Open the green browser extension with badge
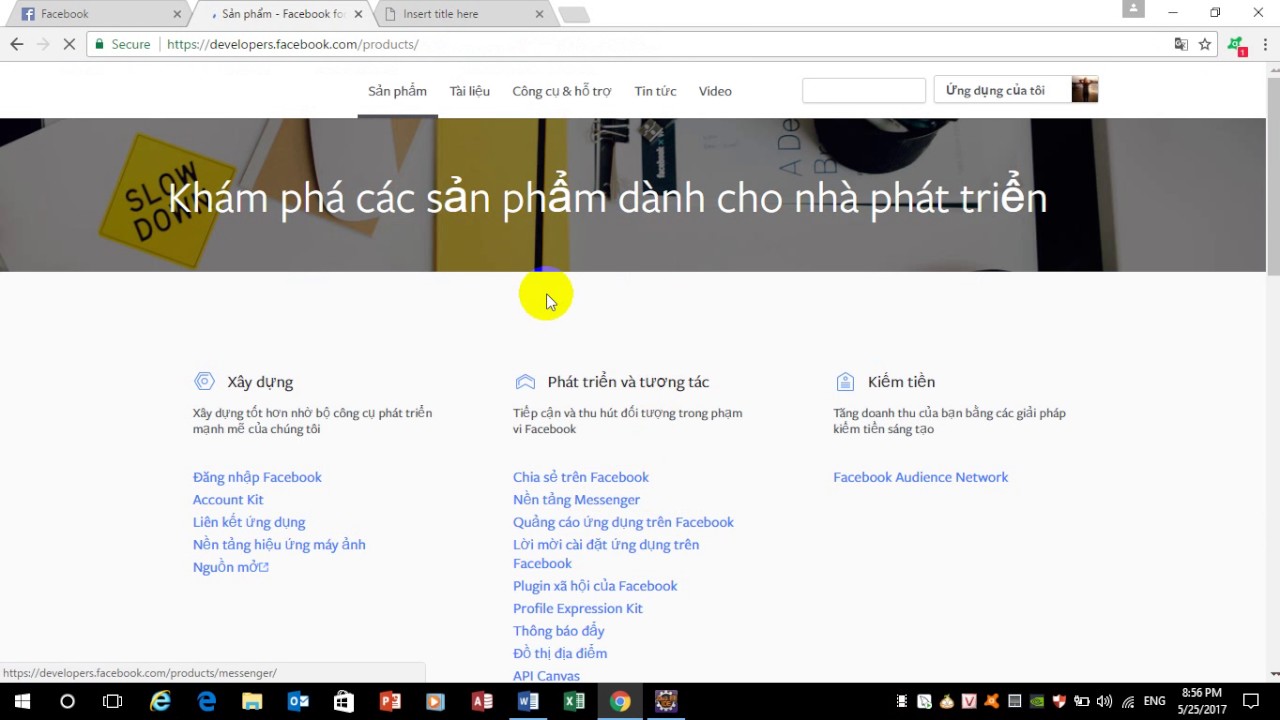Image resolution: width=1280 pixels, height=720 pixels. [x=1237, y=45]
